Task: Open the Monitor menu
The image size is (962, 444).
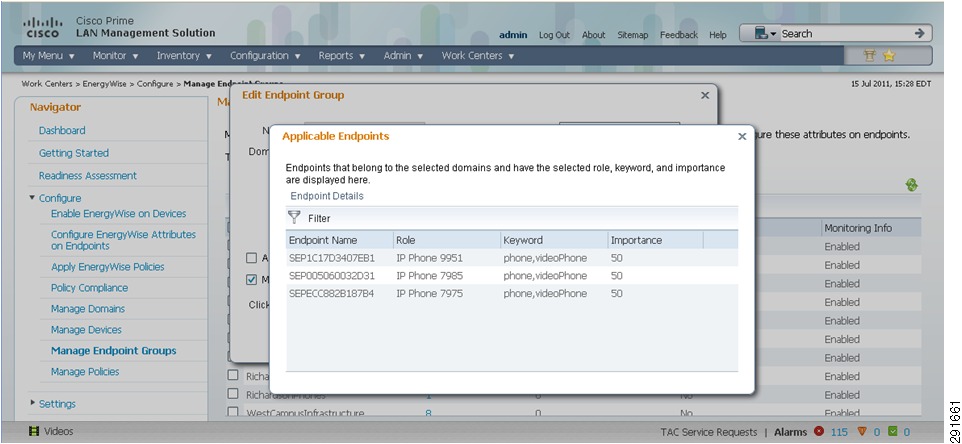Action: tap(115, 55)
